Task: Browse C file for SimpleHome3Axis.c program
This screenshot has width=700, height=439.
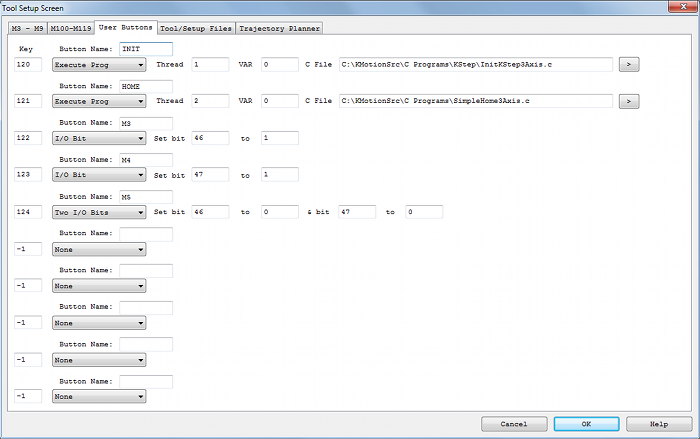Action: pyautogui.click(x=628, y=102)
